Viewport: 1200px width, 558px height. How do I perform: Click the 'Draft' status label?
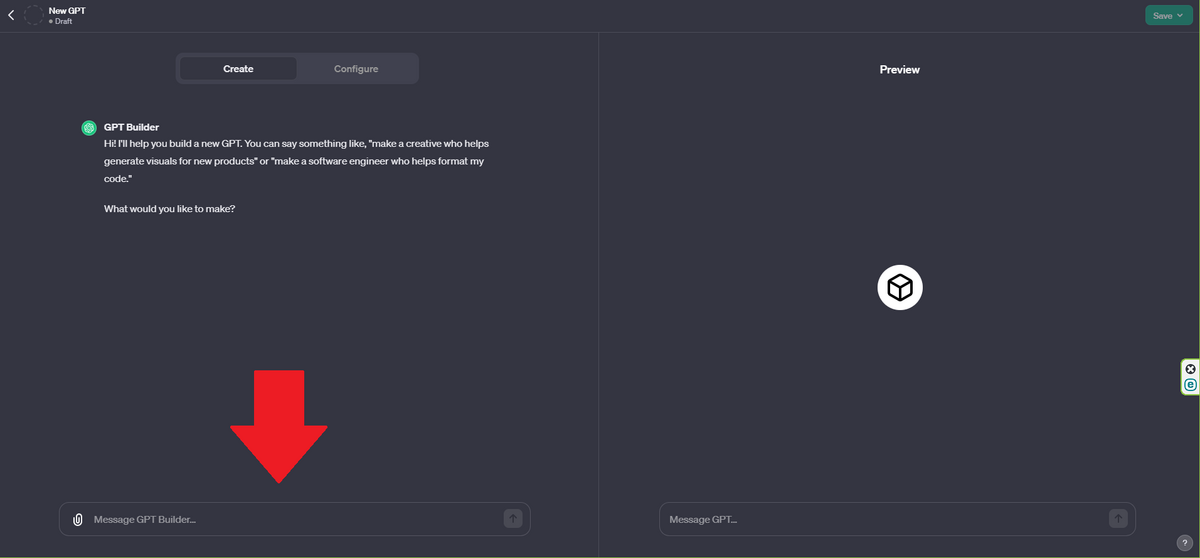(x=63, y=21)
